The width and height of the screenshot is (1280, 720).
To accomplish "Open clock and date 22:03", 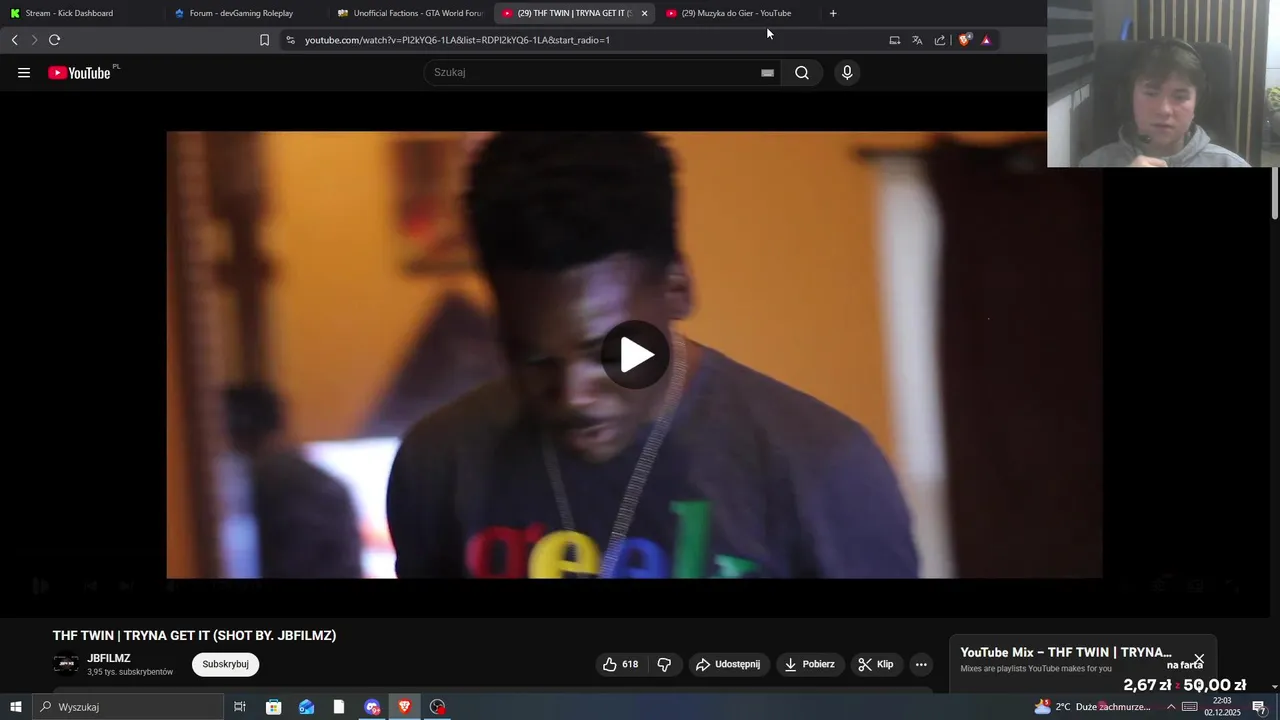I will coord(1222,707).
